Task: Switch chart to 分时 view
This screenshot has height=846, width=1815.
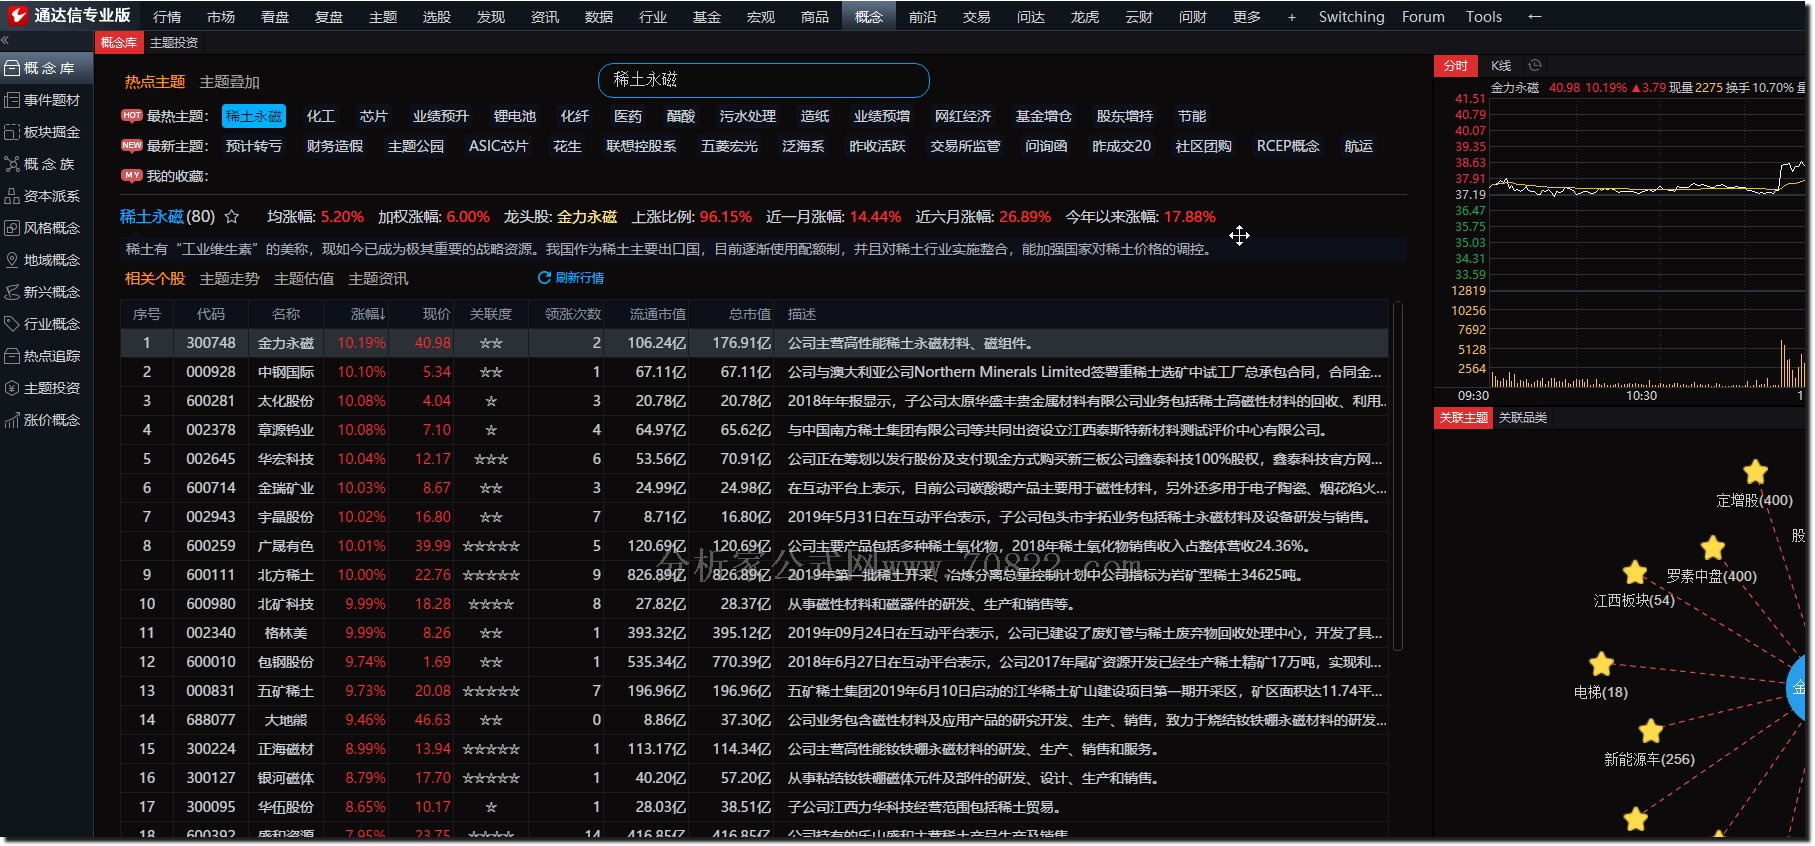Action: [1456, 66]
